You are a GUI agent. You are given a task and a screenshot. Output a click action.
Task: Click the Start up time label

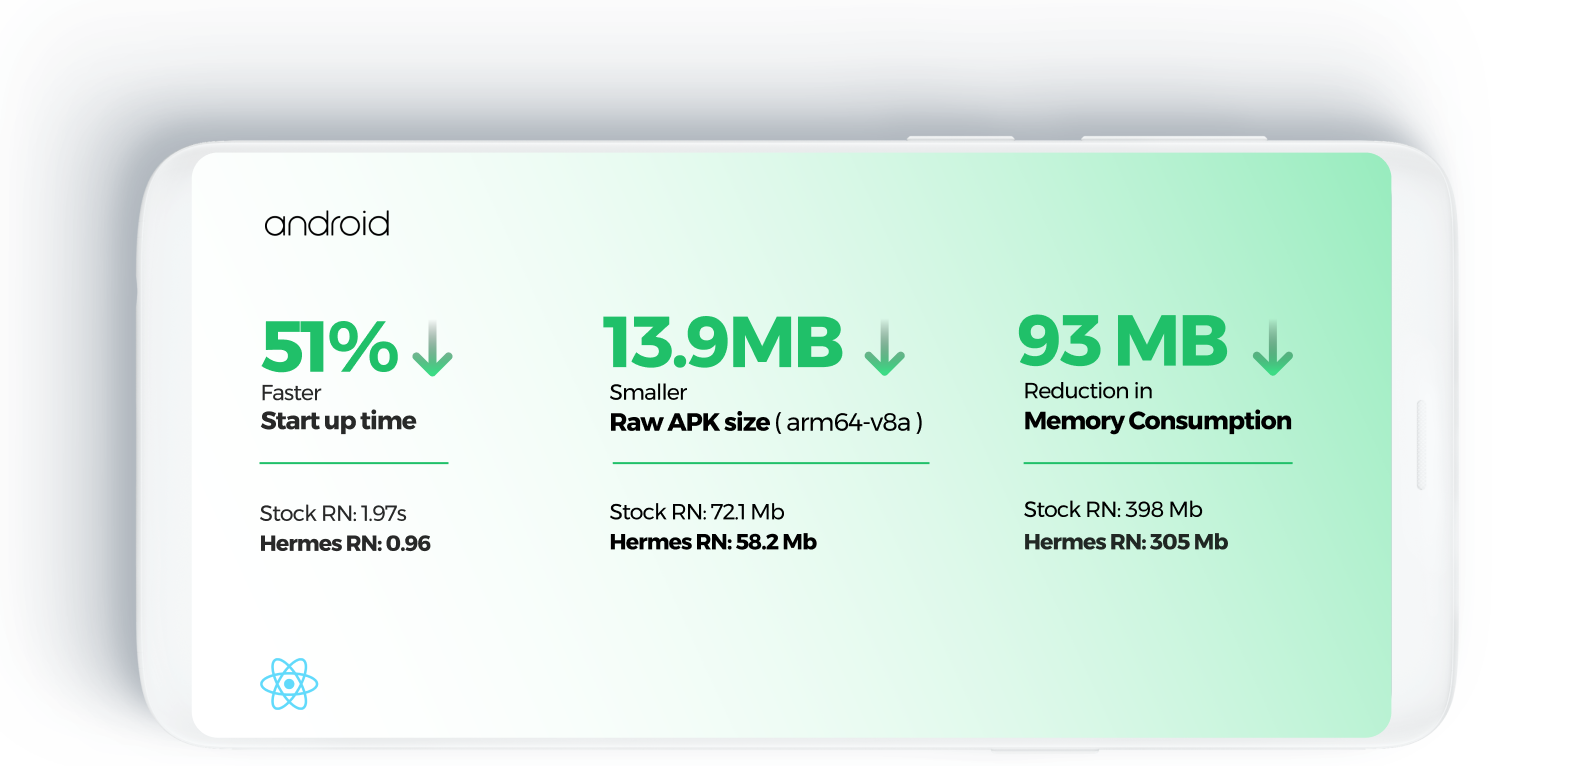(x=338, y=421)
